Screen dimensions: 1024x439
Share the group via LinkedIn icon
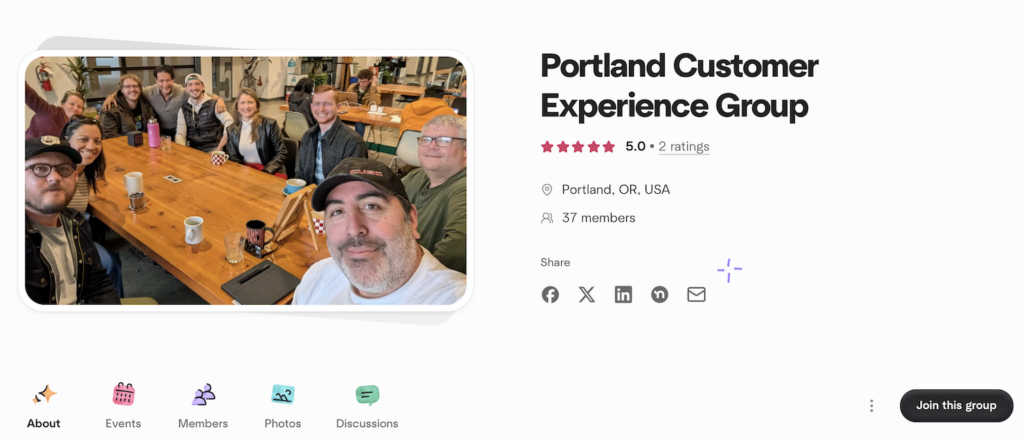pyautogui.click(x=623, y=295)
